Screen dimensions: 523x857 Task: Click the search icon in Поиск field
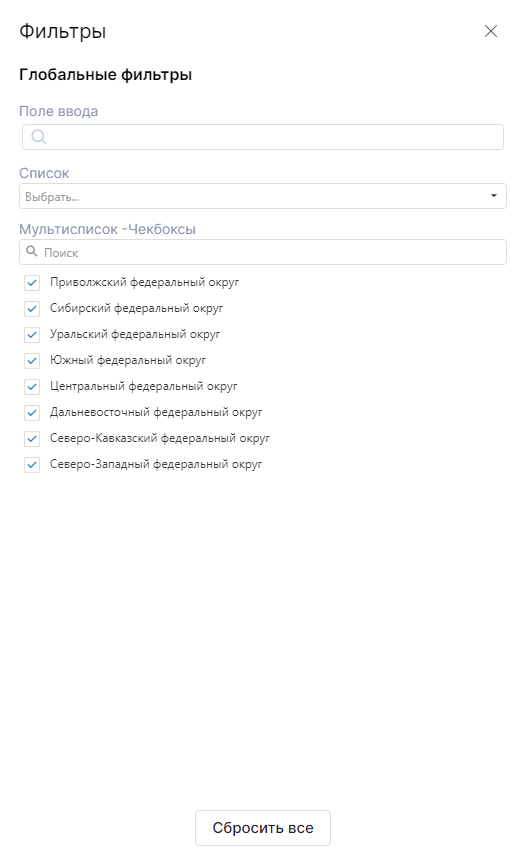(x=32, y=251)
